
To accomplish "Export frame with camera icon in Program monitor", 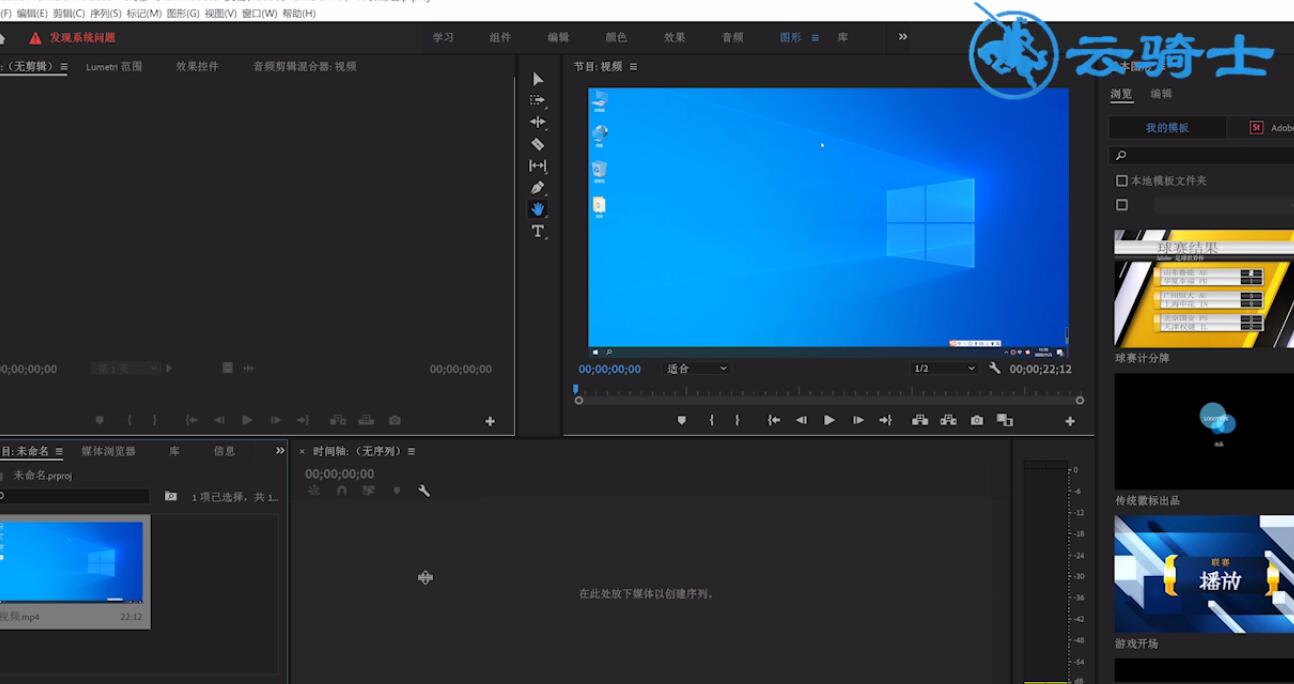I will 977,421.
